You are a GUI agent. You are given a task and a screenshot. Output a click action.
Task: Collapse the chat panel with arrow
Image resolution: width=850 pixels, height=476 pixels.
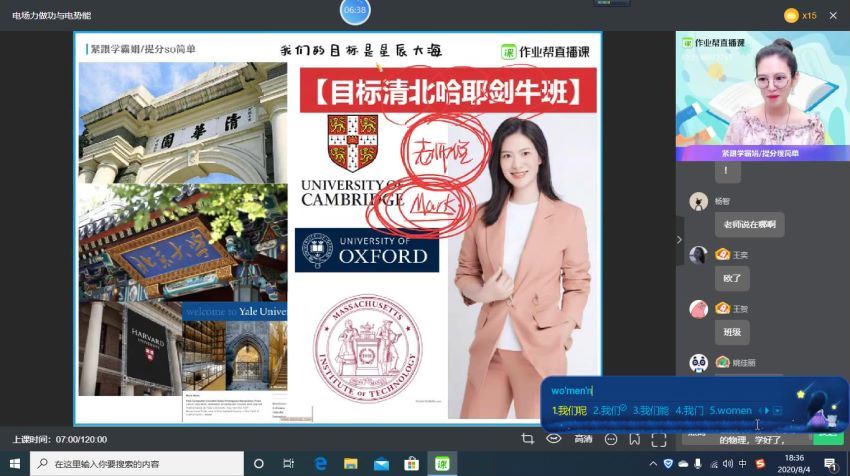pos(679,240)
